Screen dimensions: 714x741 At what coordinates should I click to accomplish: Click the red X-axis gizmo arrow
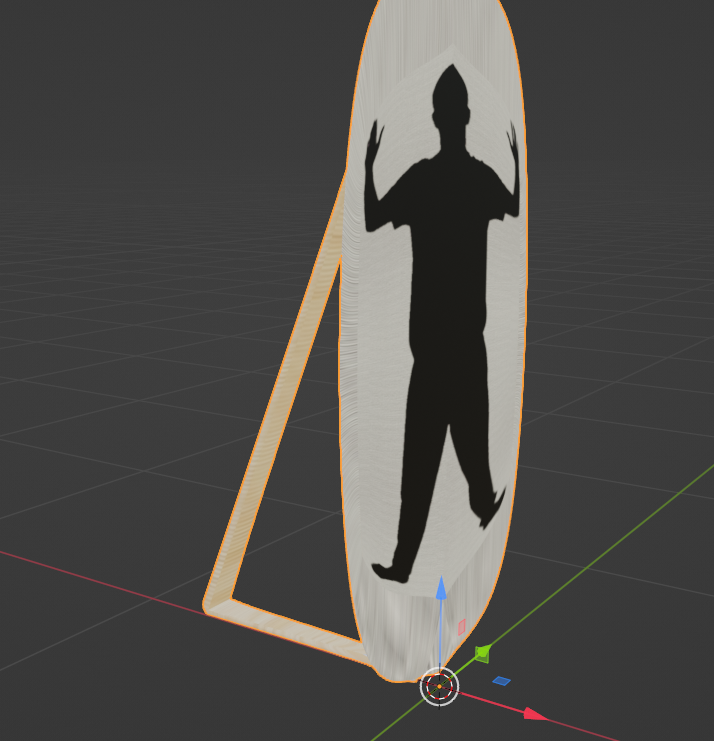tap(535, 715)
